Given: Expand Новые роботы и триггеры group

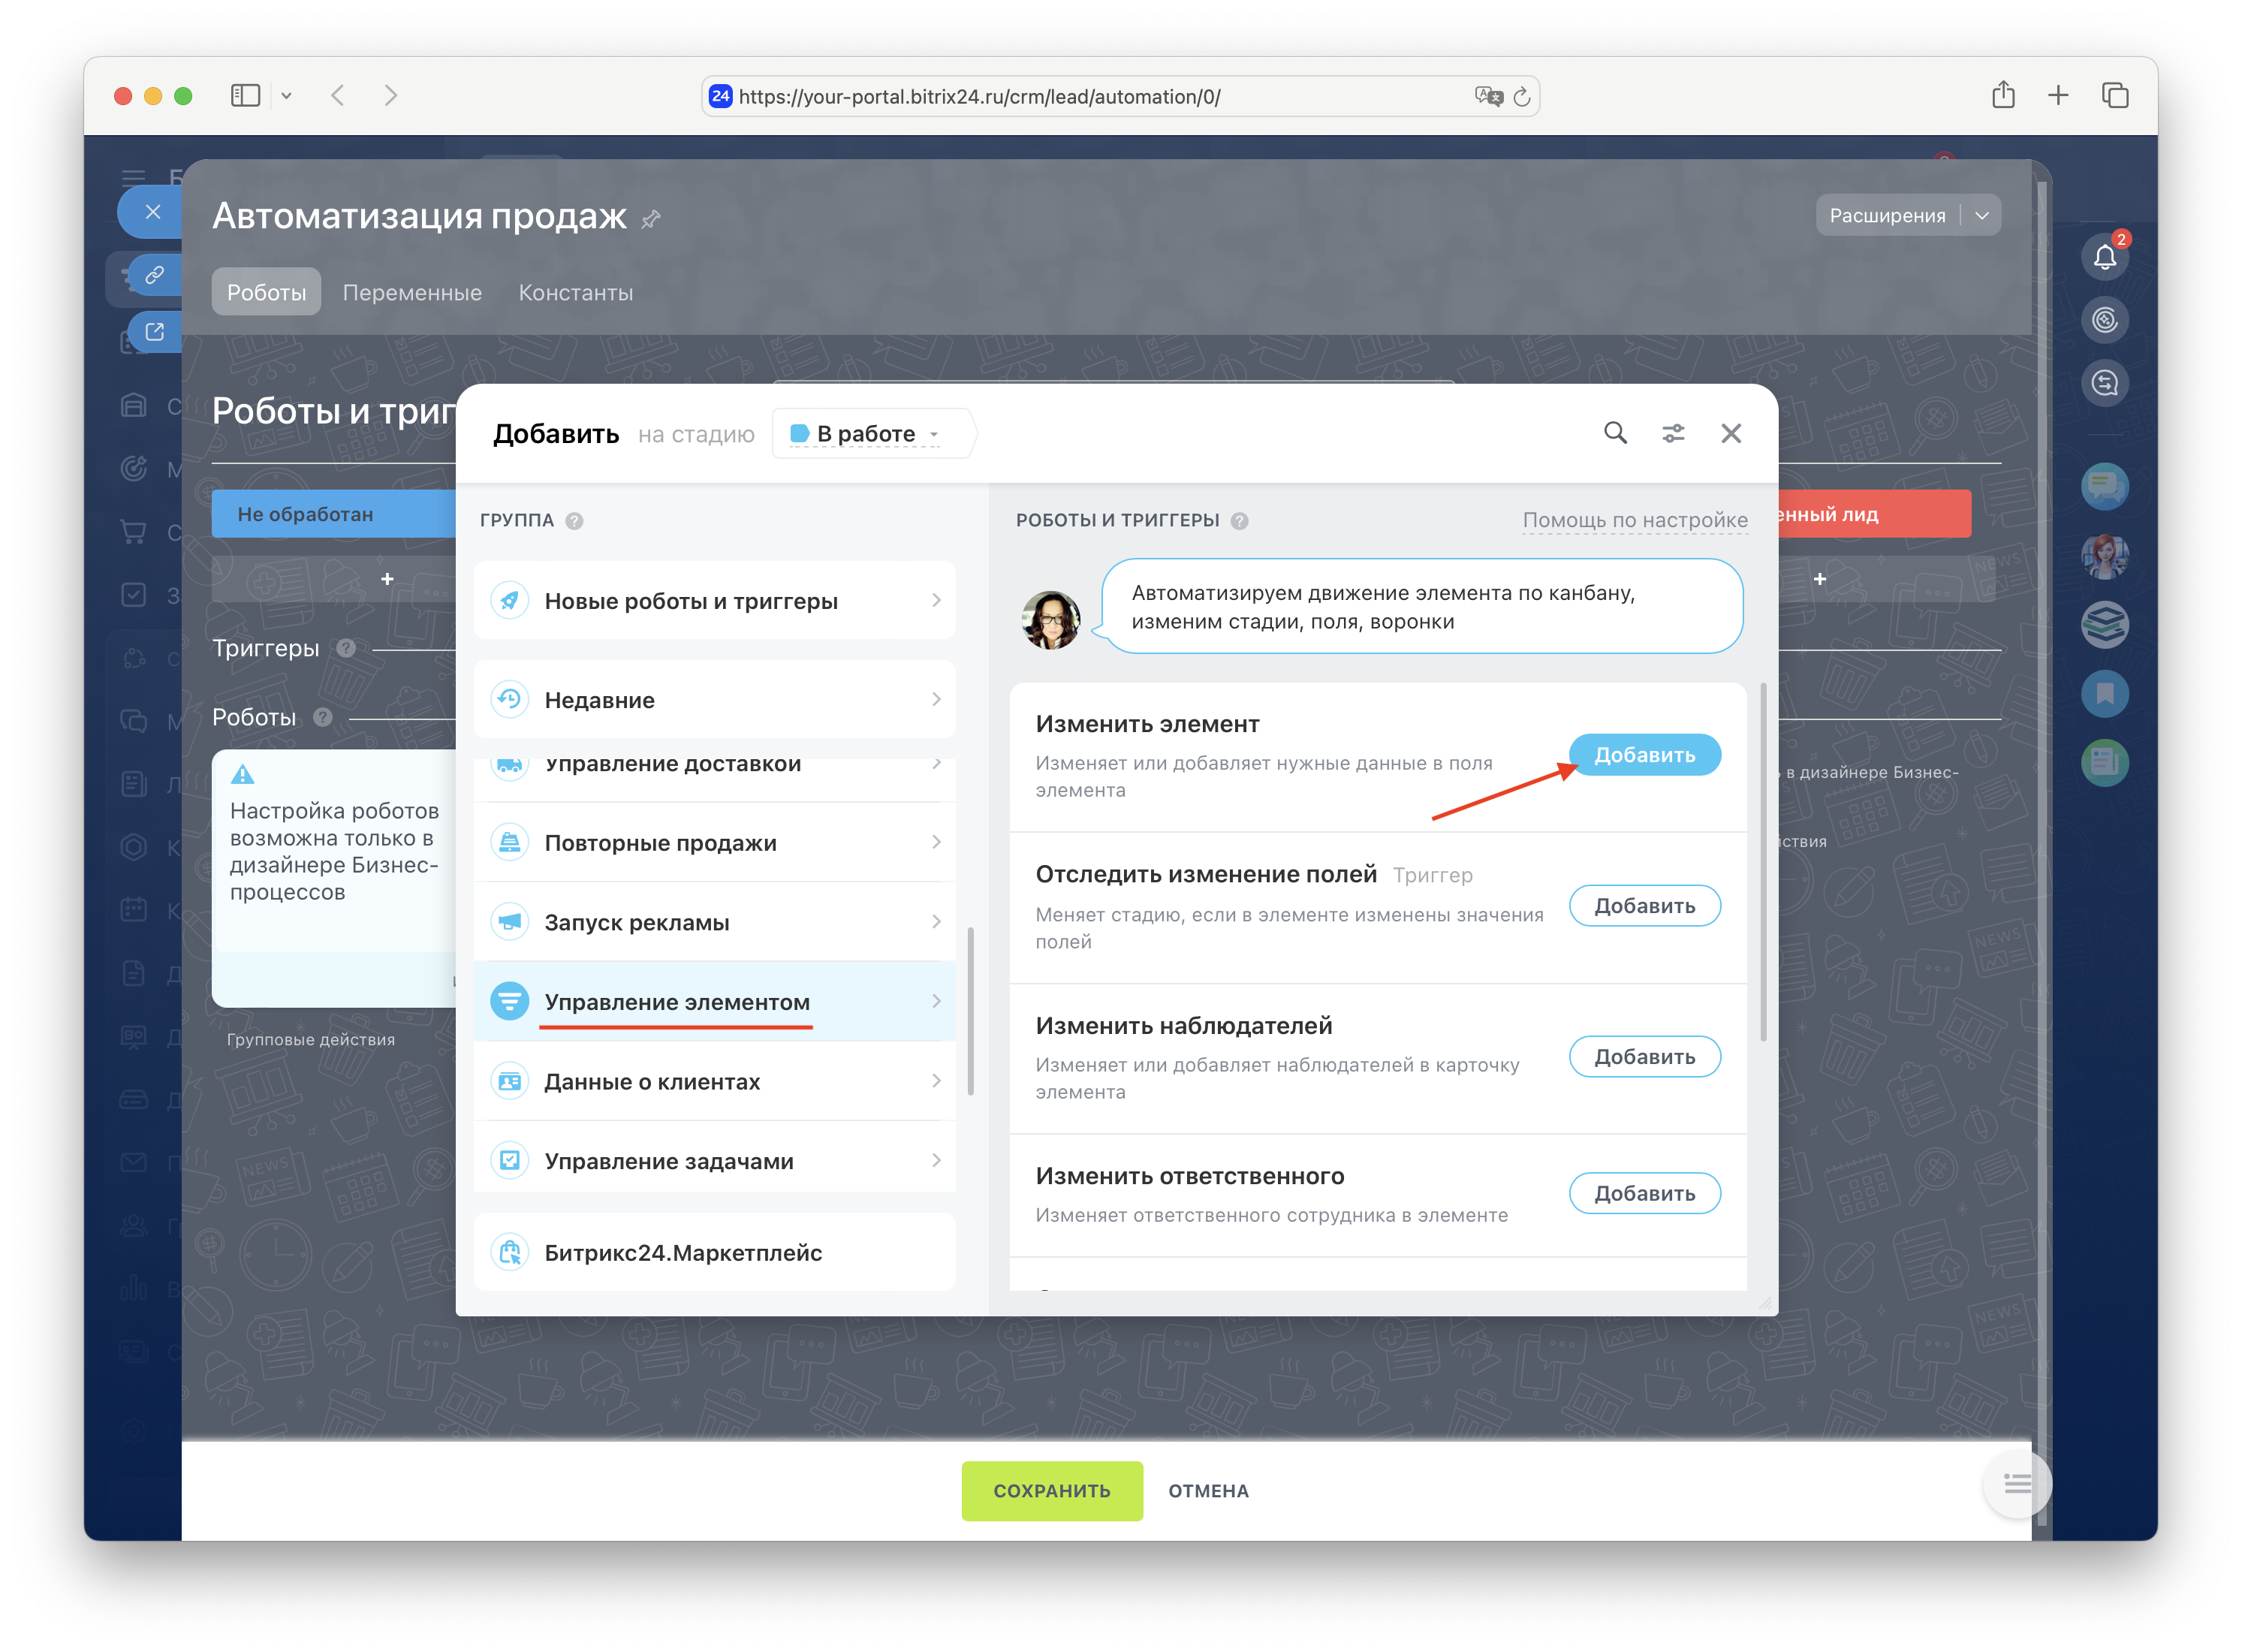Looking at the screenshot, I should [714, 601].
